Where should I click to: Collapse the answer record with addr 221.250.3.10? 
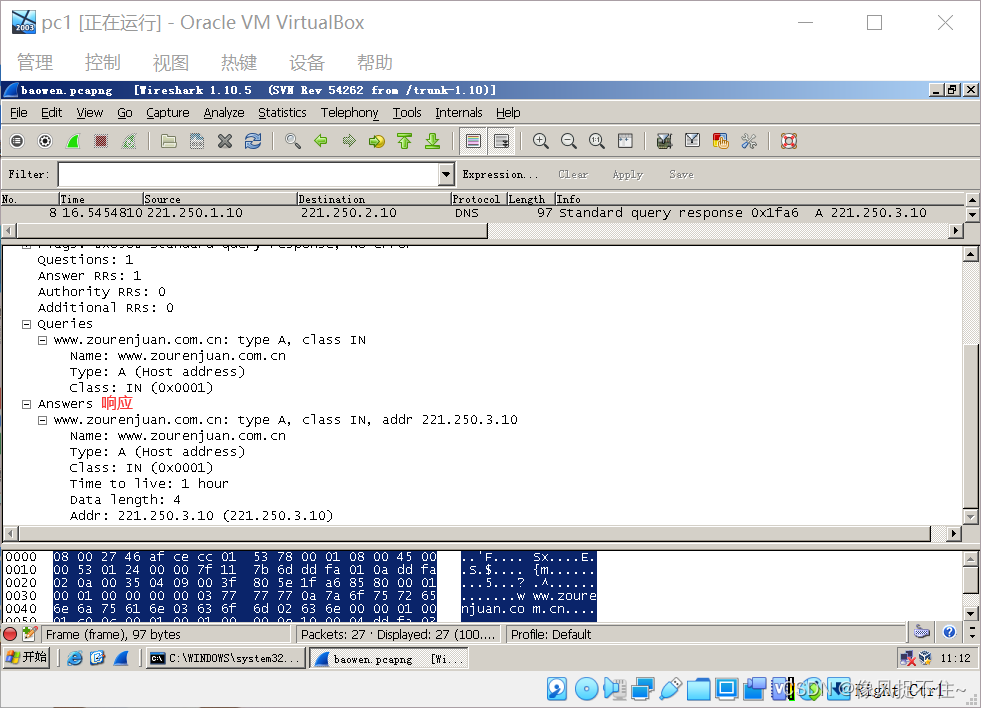(x=43, y=420)
